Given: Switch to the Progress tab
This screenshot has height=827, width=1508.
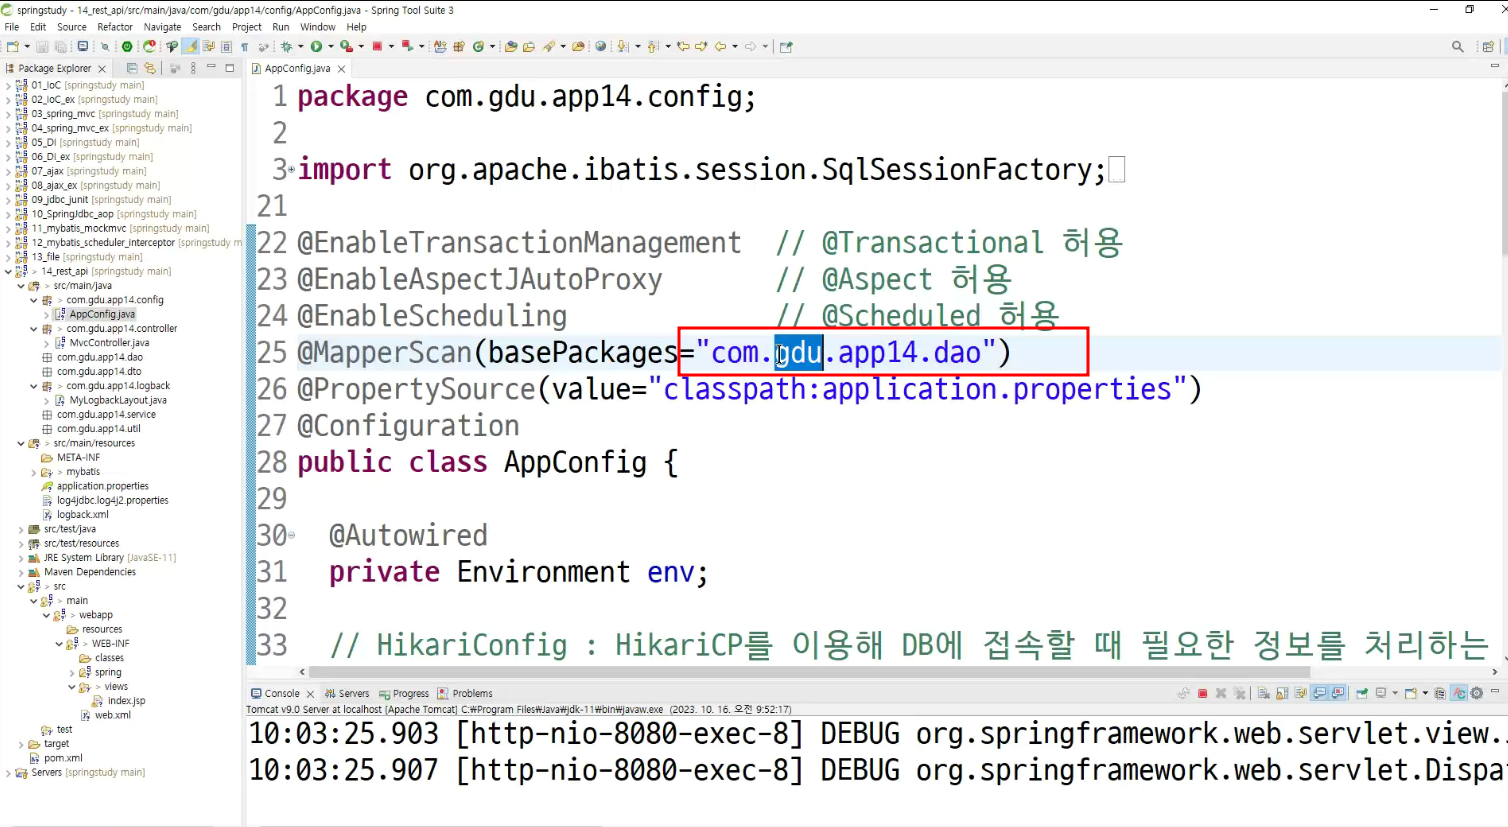Looking at the screenshot, I should [x=404, y=693].
